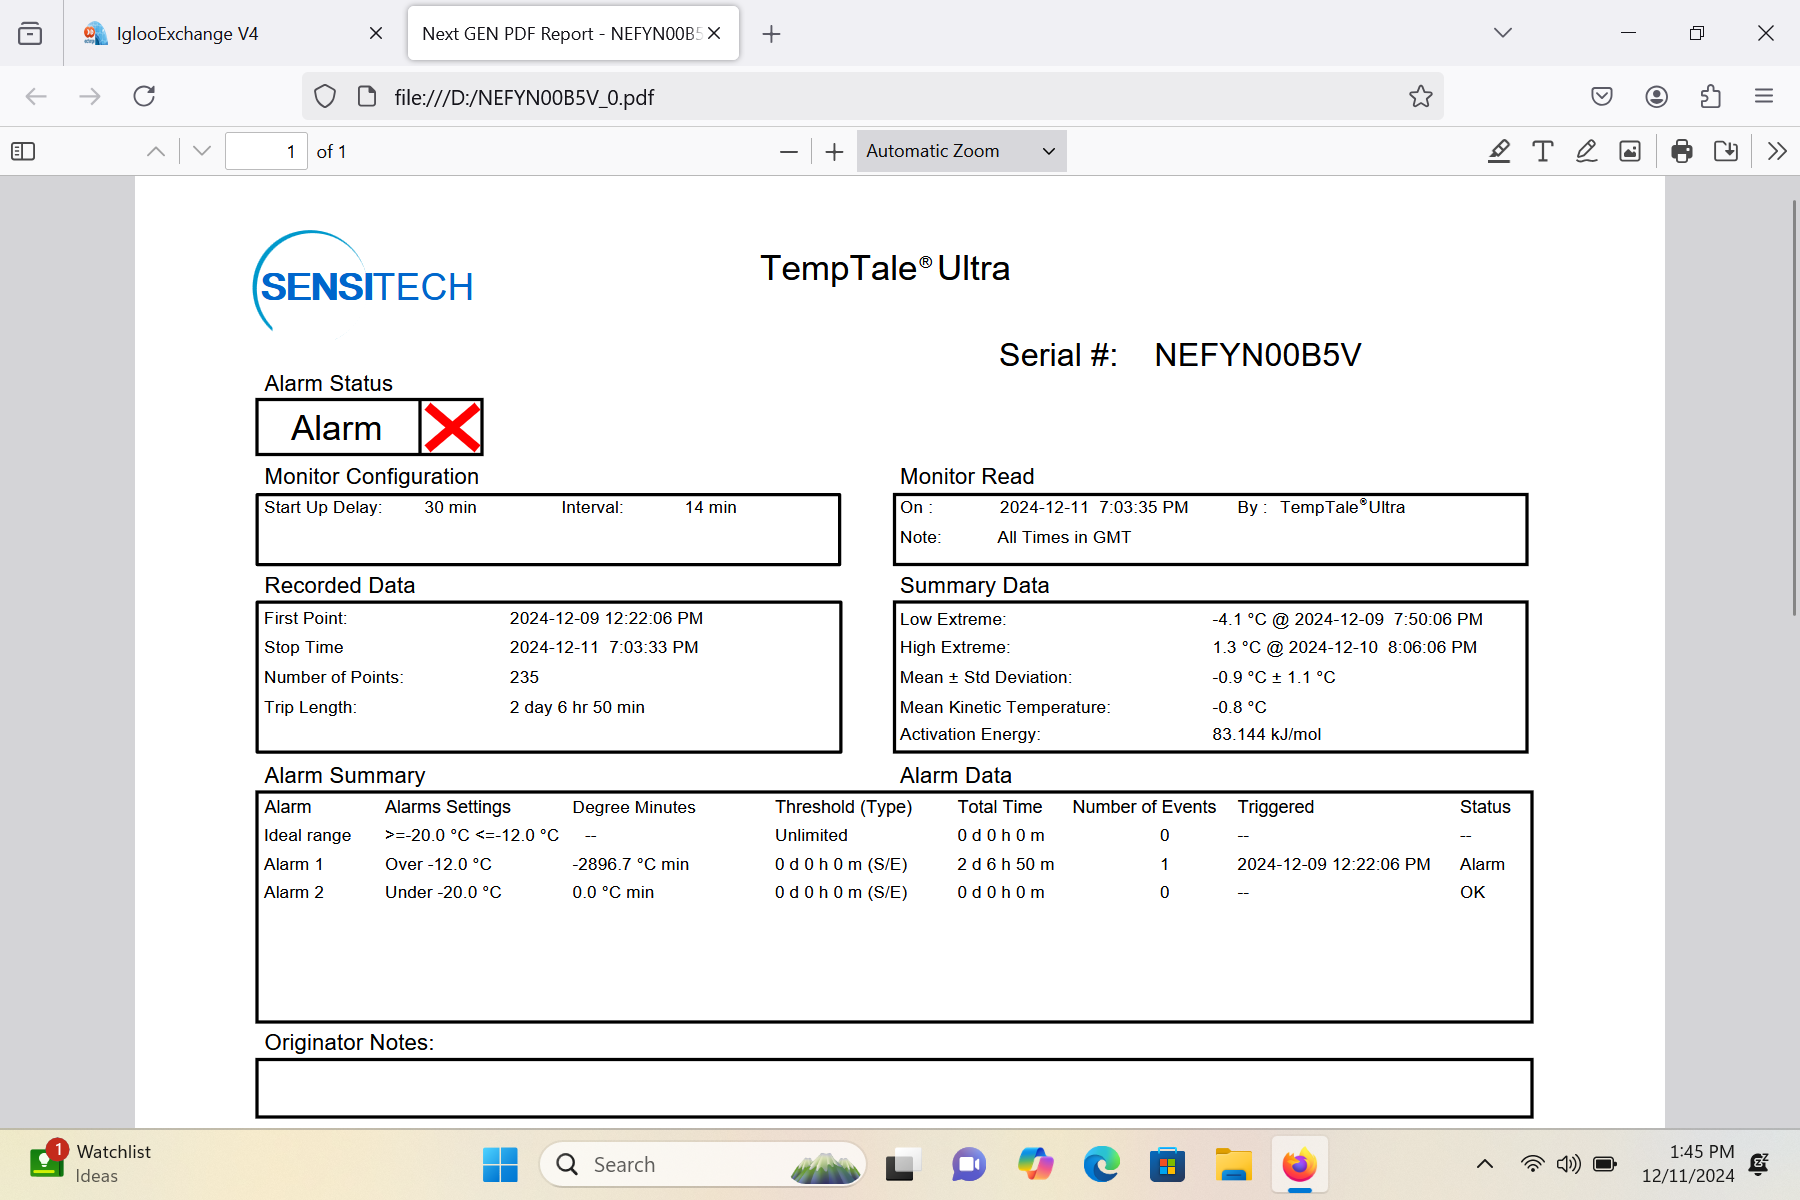Open the Automatic Zoom dropdown
The height and width of the screenshot is (1200, 1800).
click(961, 151)
